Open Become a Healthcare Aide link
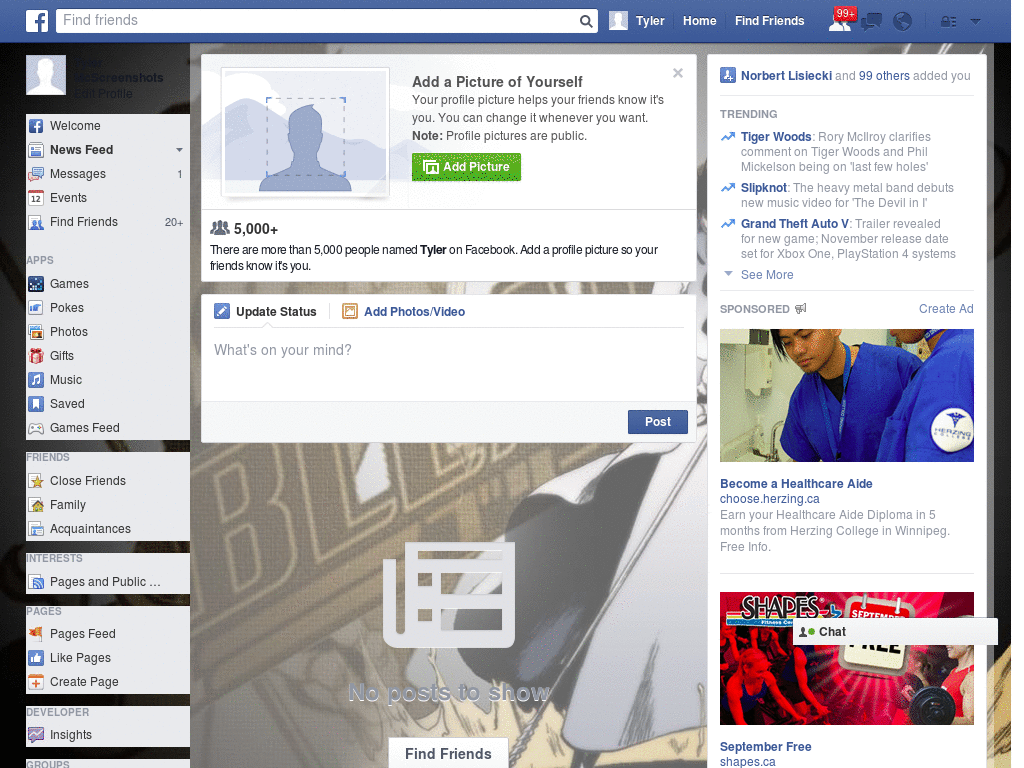This screenshot has width=1024, height=768. pos(796,484)
